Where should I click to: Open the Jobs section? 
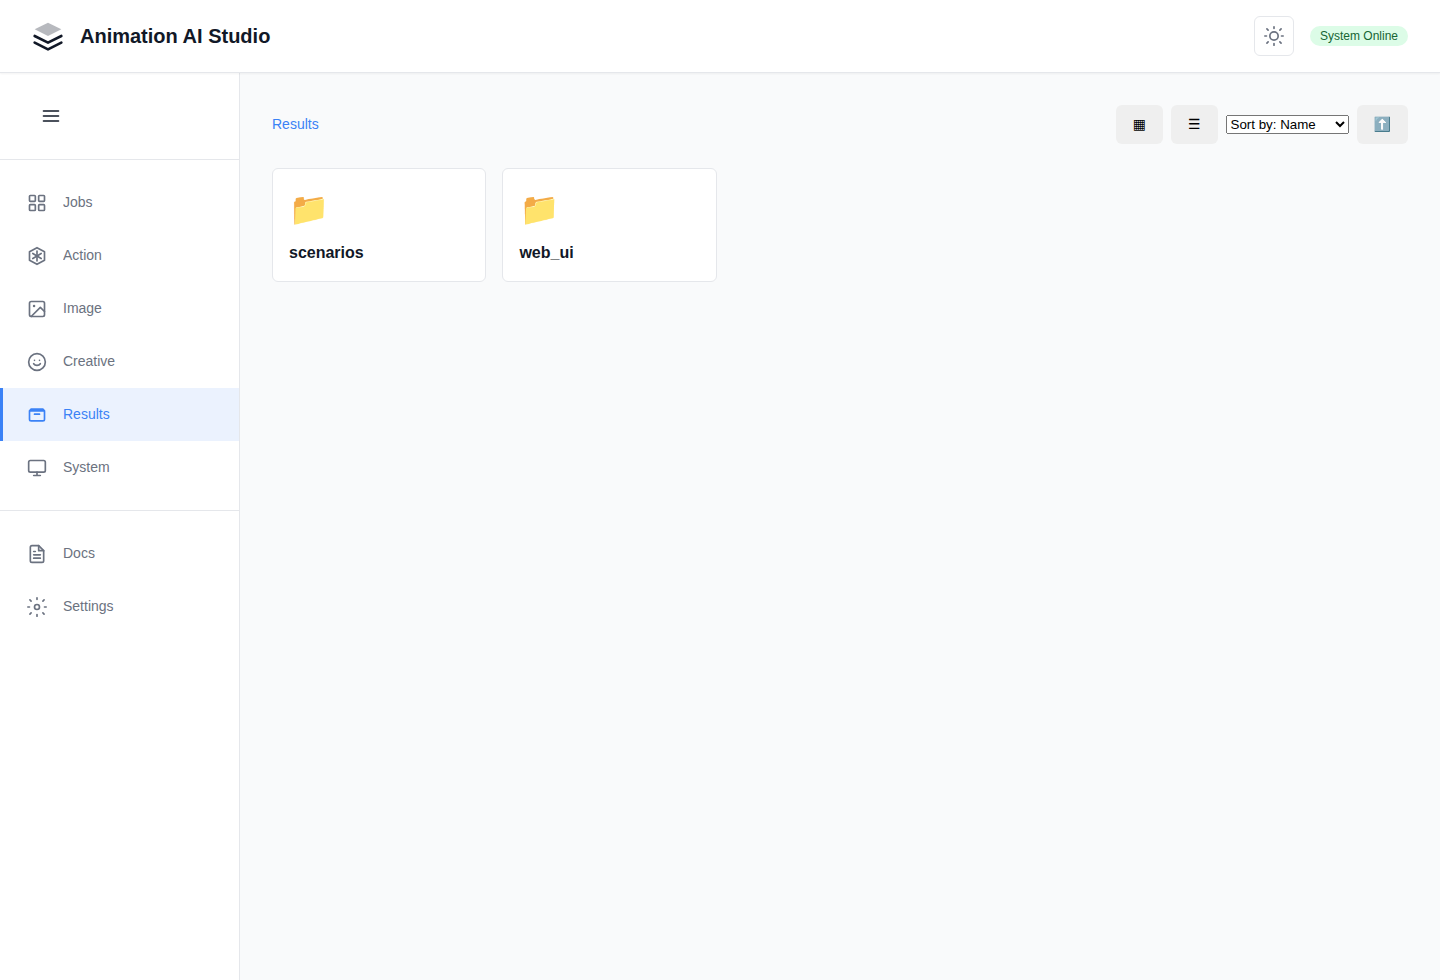click(x=78, y=202)
